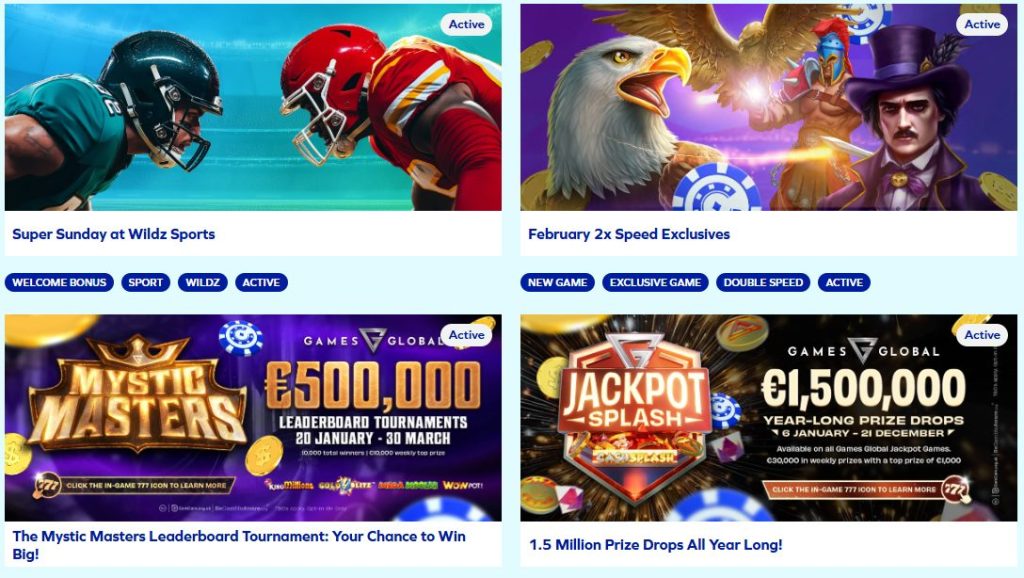Filter by the WILDZ tag

[x=202, y=282]
